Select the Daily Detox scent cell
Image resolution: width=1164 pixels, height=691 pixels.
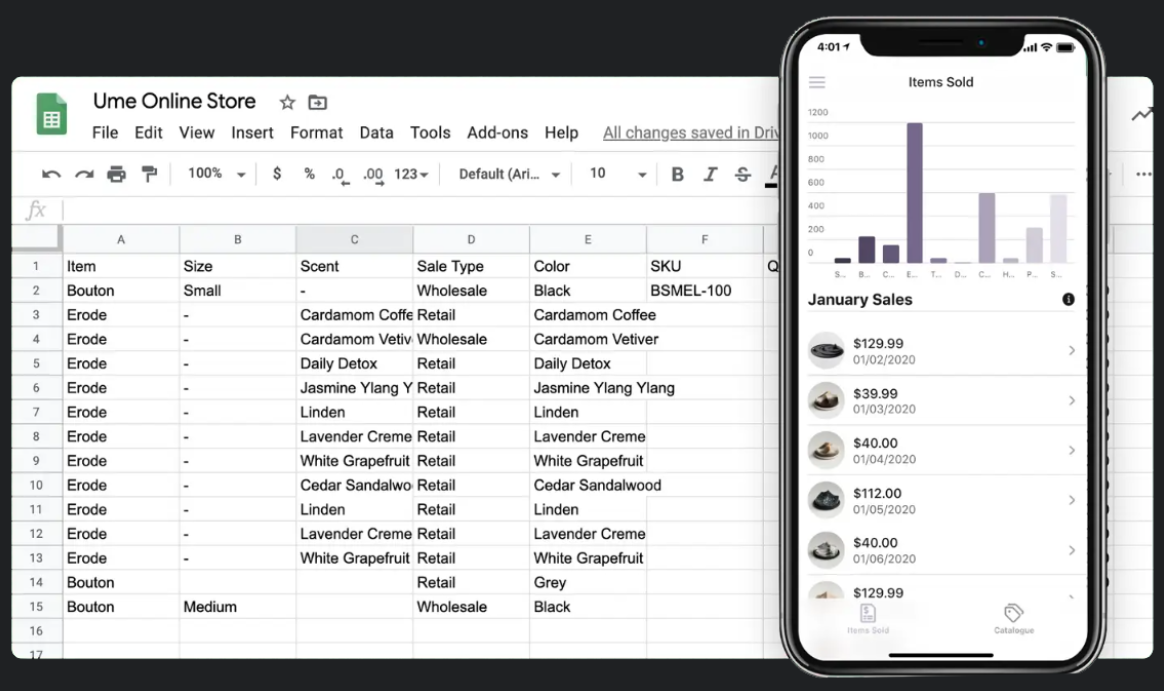354,364
